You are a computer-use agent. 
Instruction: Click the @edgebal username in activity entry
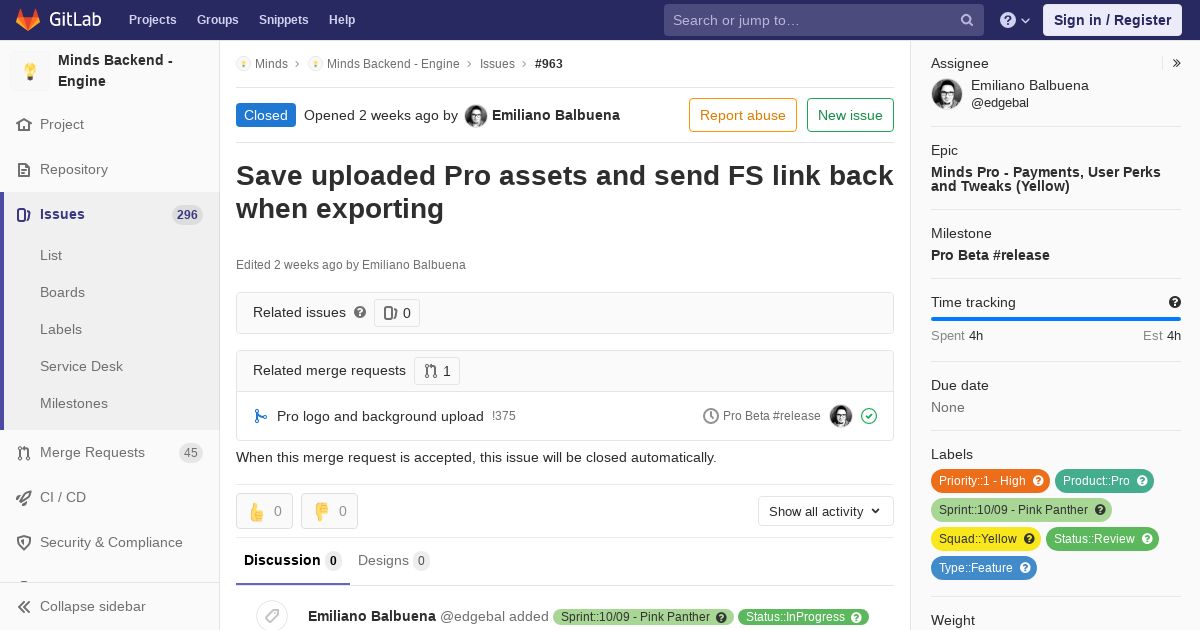point(472,617)
